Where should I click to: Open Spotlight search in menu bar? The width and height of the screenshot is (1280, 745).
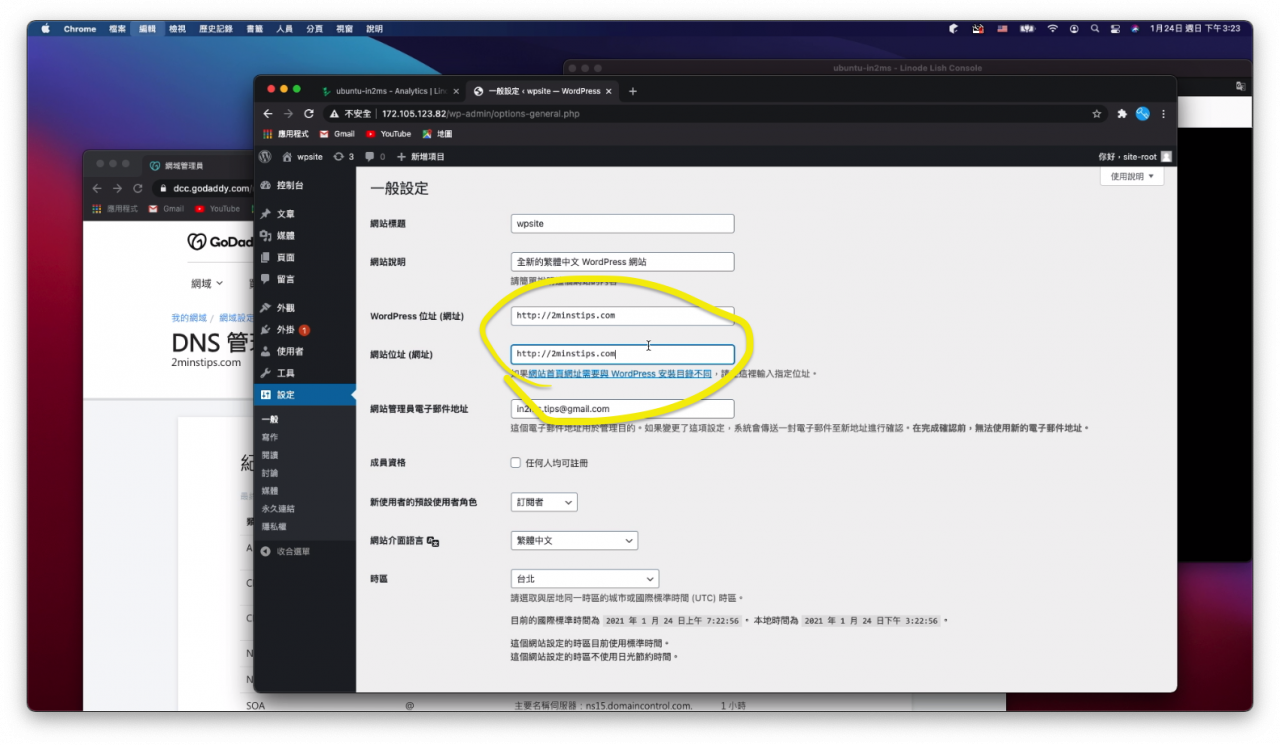(1095, 29)
